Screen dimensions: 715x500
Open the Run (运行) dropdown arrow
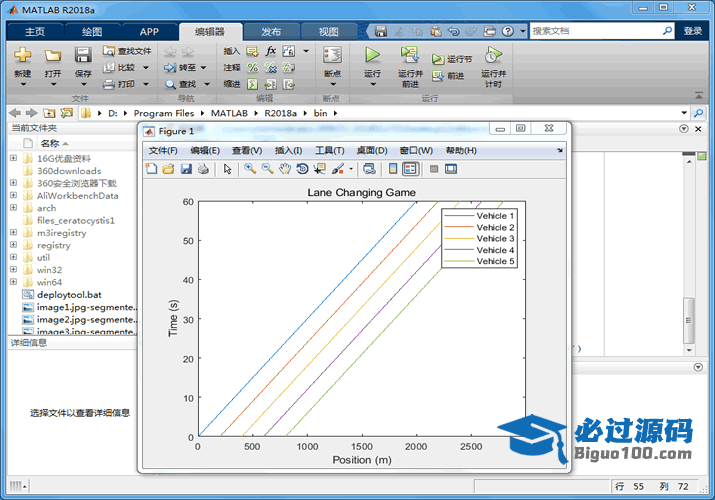(373, 84)
